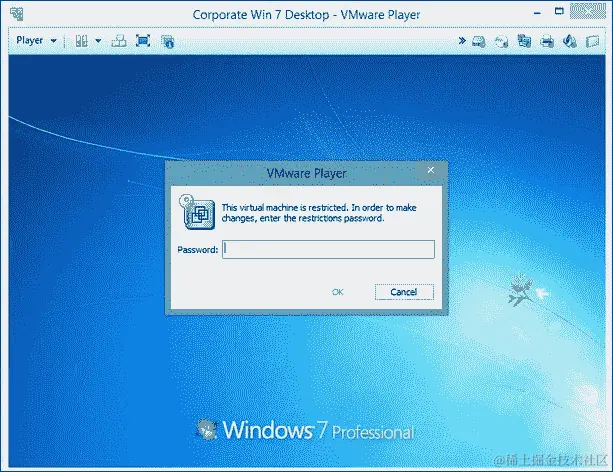Viewport: 613px width, 472px height.
Task: Click the suspend/pause virtual machine icon
Action: pos(81,41)
